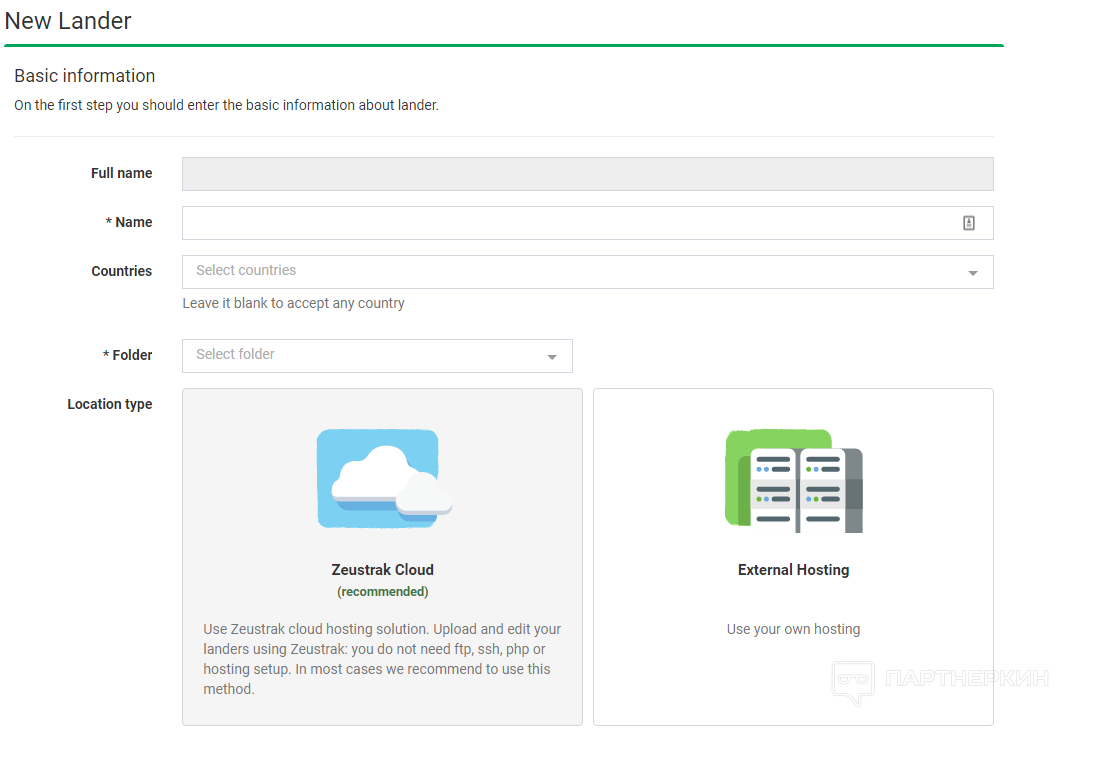Viewport: 1100px width, 759px height.
Task: Click the Location type label
Action: pos(109,404)
